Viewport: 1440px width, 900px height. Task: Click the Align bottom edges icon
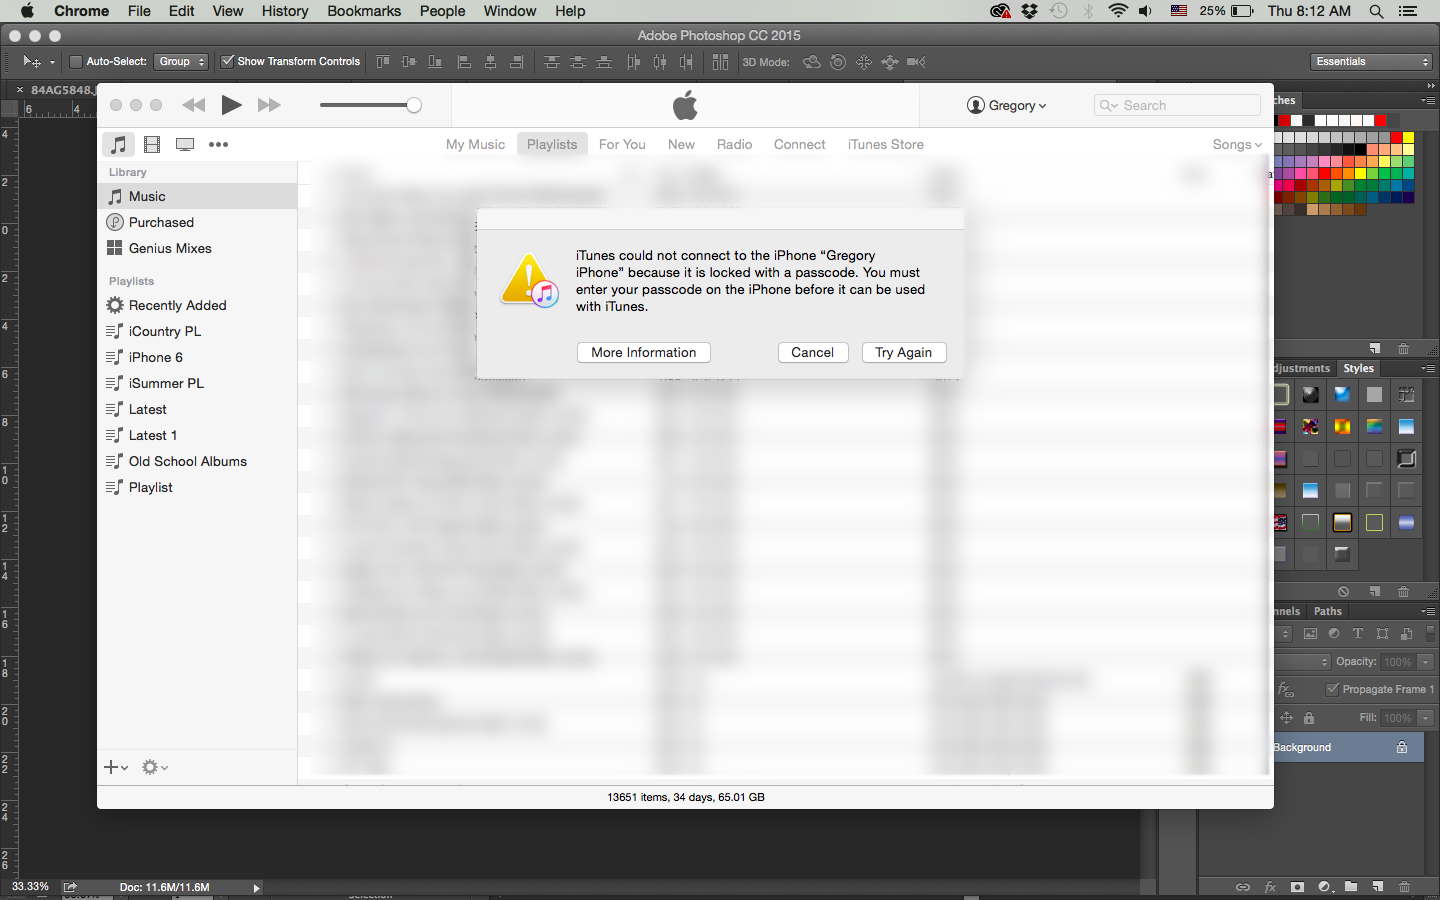point(435,62)
